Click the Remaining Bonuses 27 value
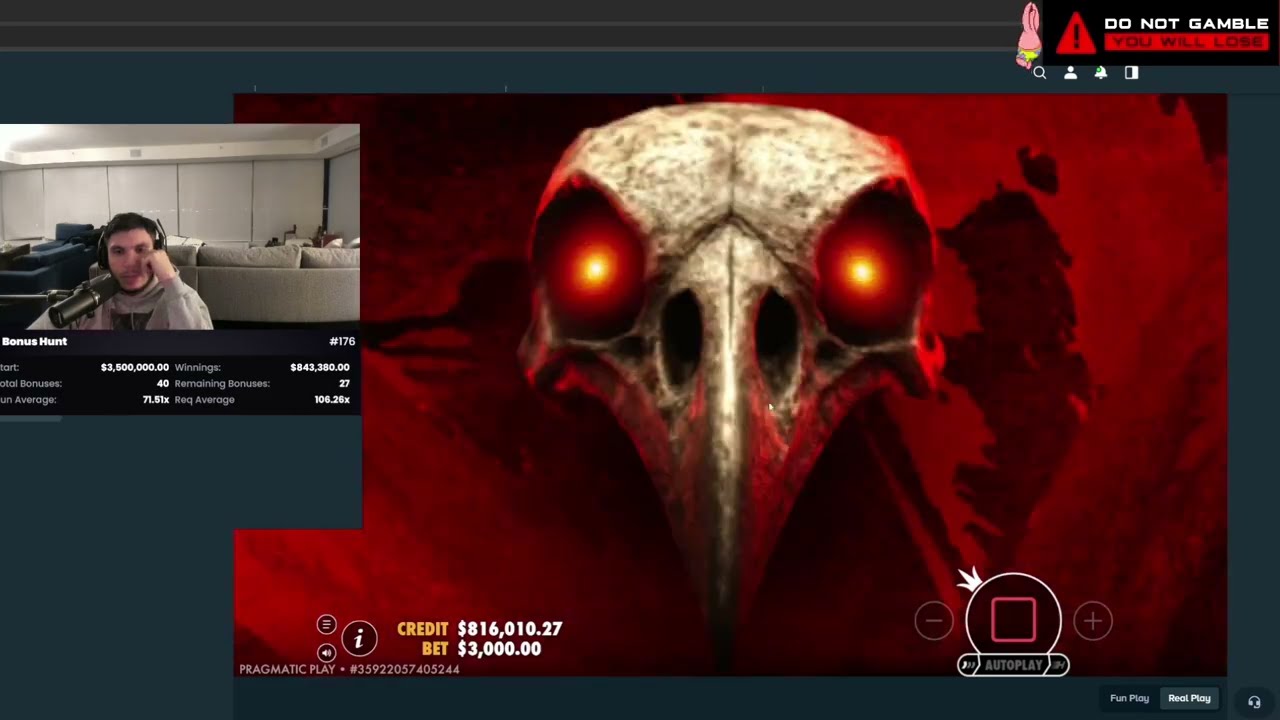The image size is (1280, 720). coord(344,383)
